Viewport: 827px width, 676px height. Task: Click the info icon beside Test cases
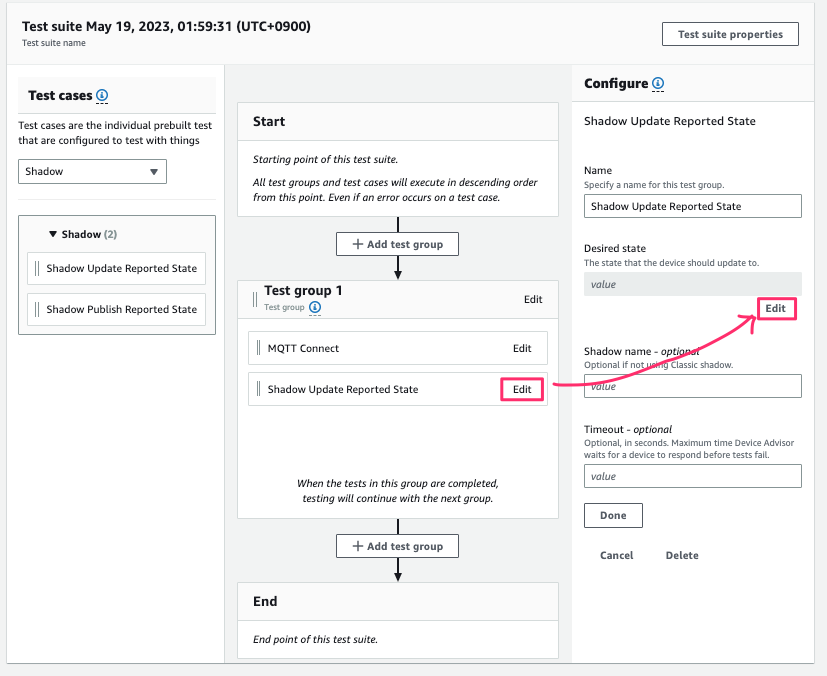[x=102, y=96]
